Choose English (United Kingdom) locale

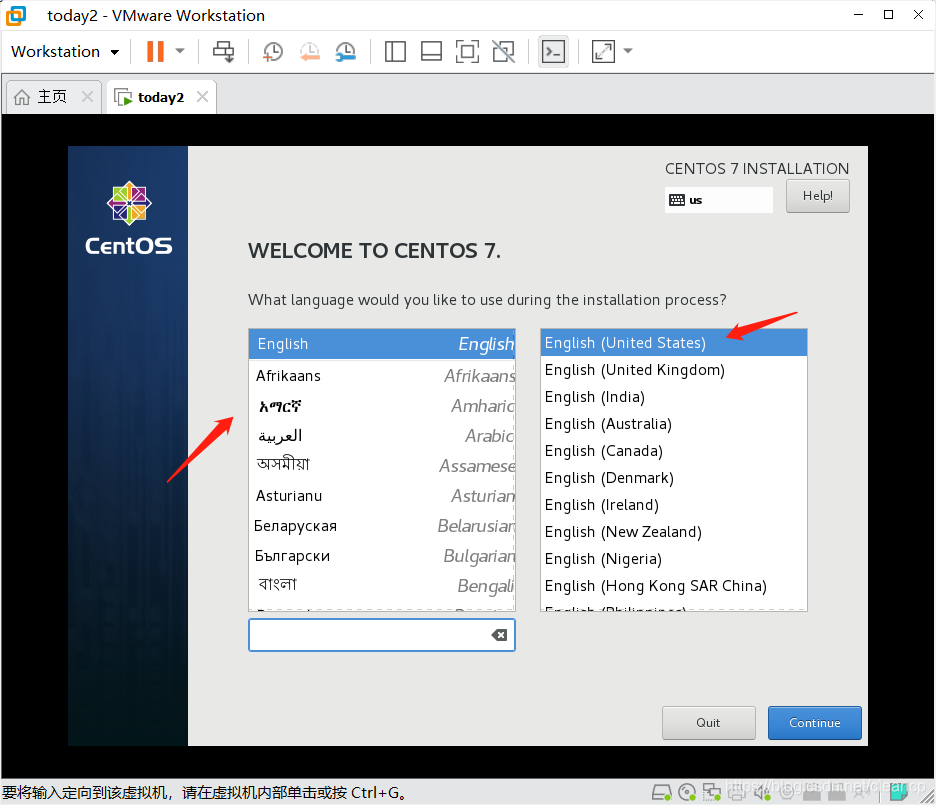(x=673, y=370)
